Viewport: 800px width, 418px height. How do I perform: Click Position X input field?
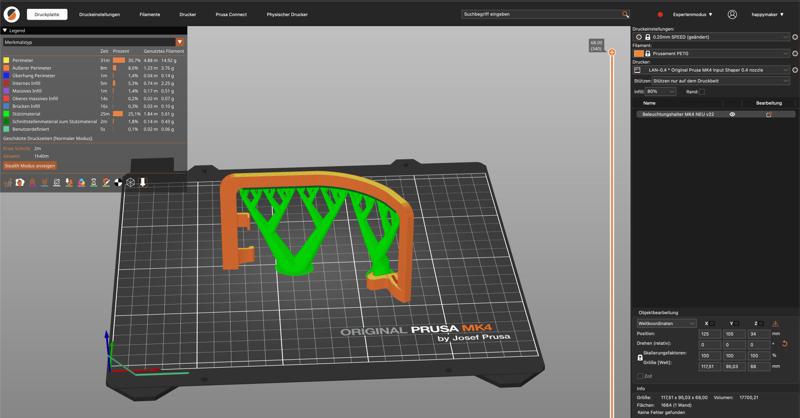point(709,334)
